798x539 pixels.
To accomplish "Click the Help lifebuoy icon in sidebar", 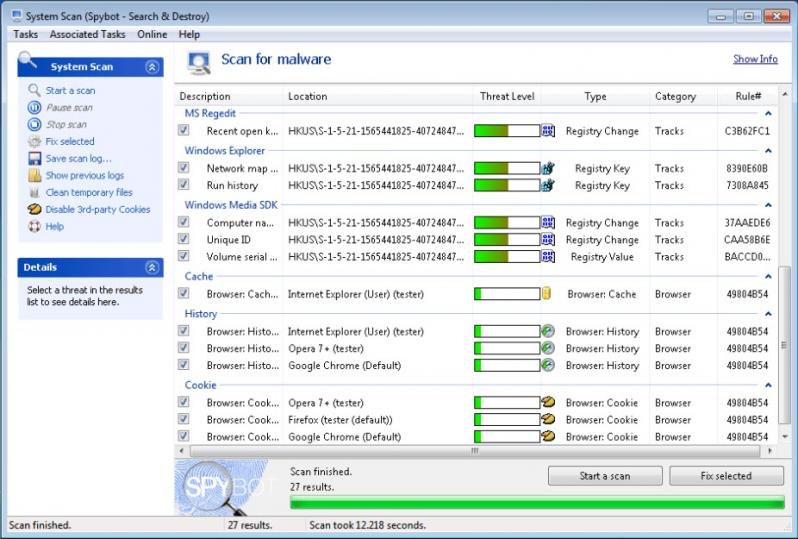I will [x=34, y=226].
